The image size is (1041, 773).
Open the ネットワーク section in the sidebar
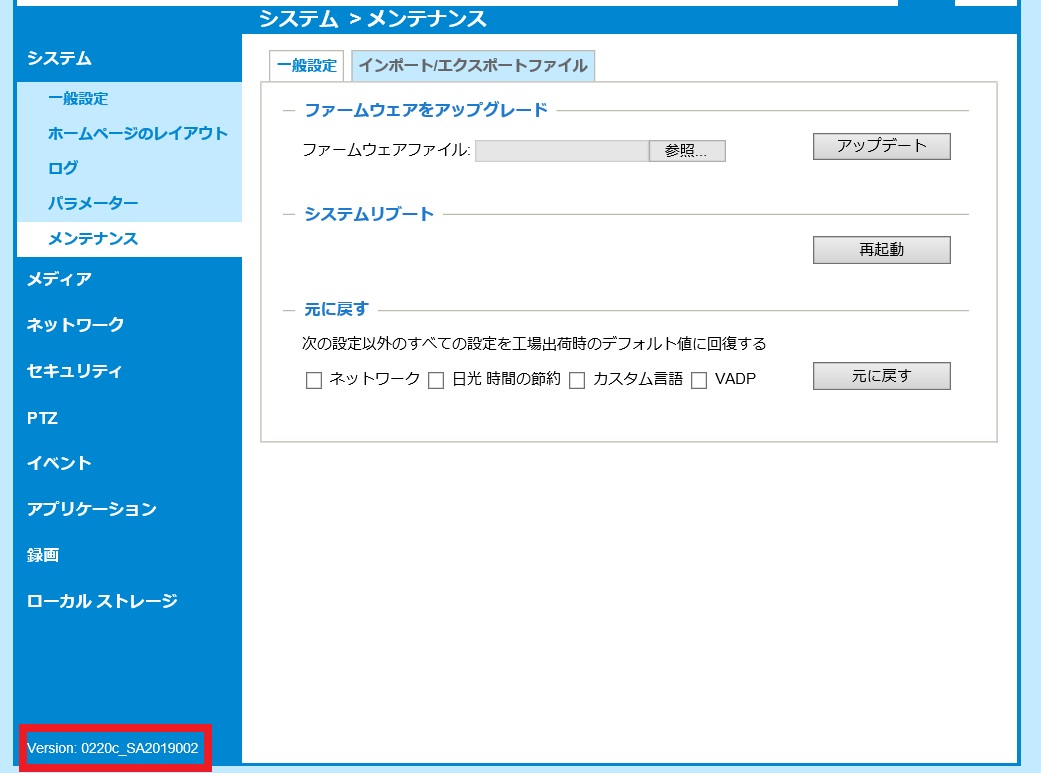coord(74,324)
